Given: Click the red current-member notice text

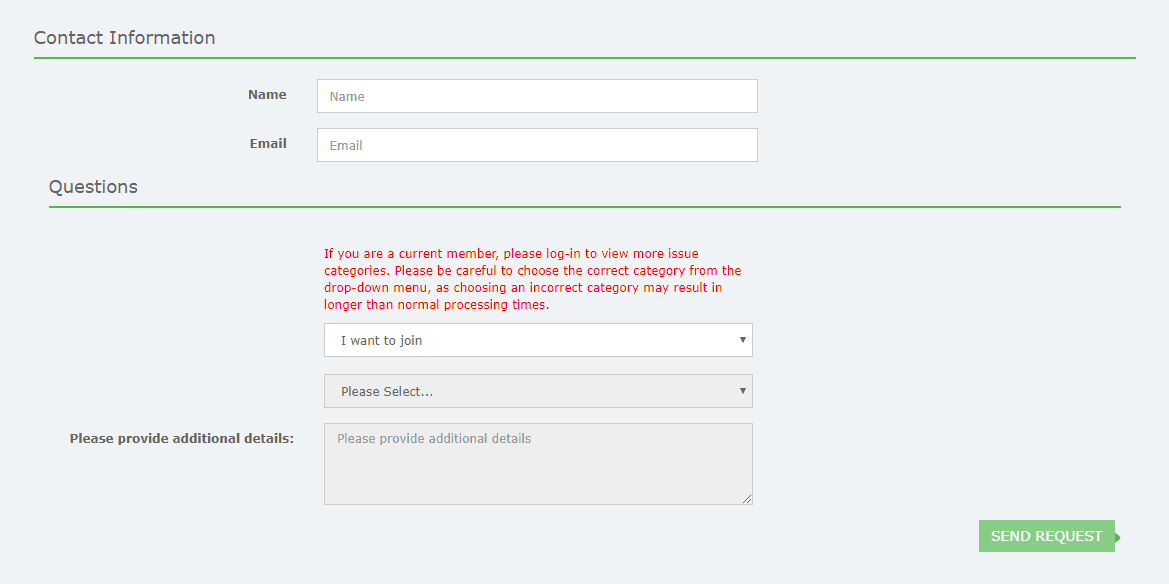Looking at the screenshot, I should [x=532, y=280].
